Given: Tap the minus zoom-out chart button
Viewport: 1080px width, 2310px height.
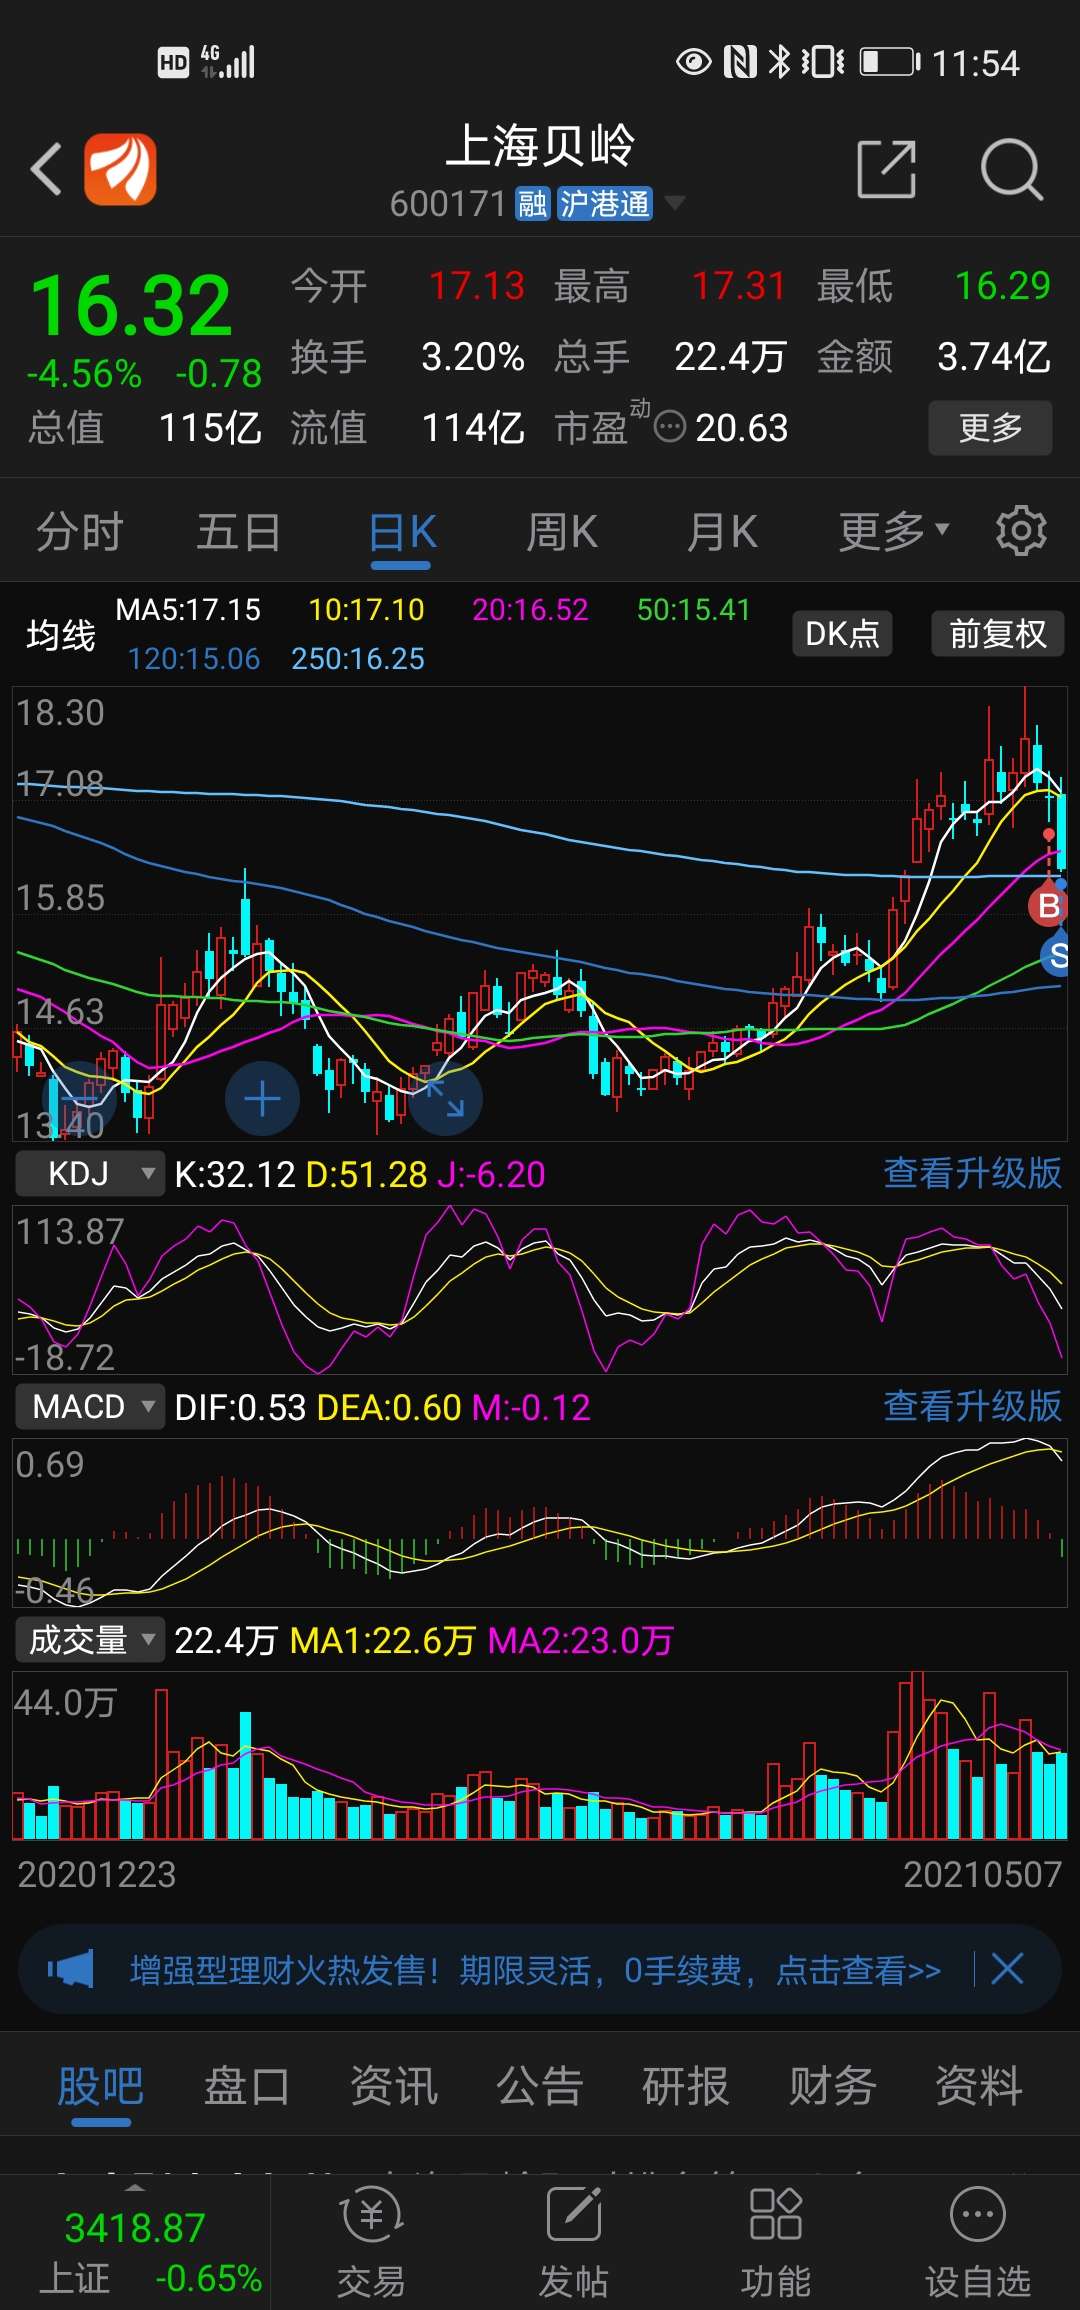Looking at the screenshot, I should 78,1098.
